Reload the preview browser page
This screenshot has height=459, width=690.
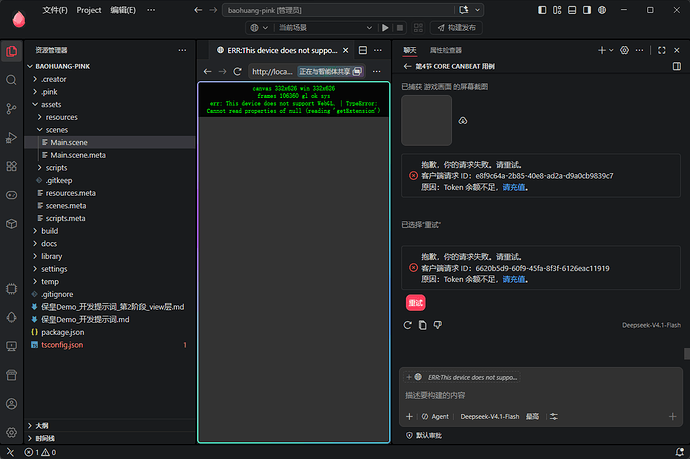[238, 71]
